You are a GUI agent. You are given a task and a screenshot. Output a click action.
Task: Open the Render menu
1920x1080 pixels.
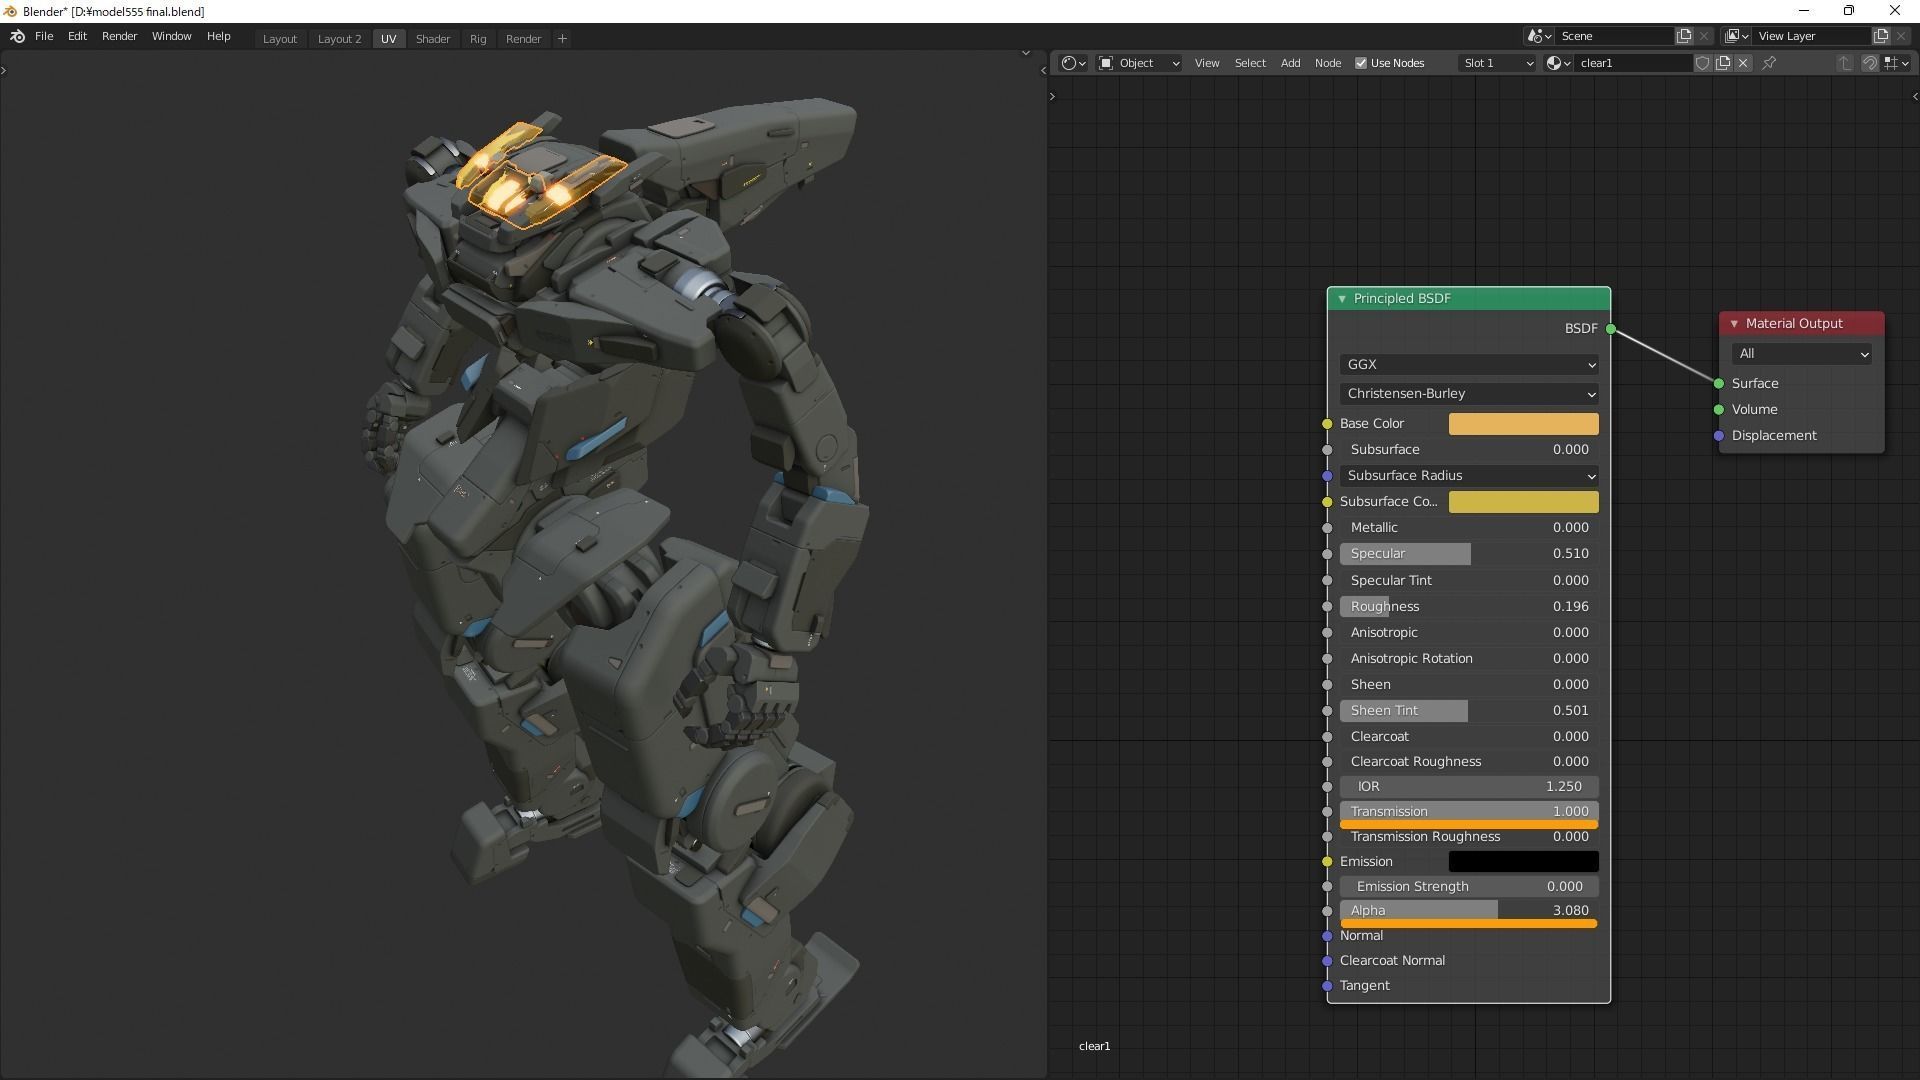(119, 36)
